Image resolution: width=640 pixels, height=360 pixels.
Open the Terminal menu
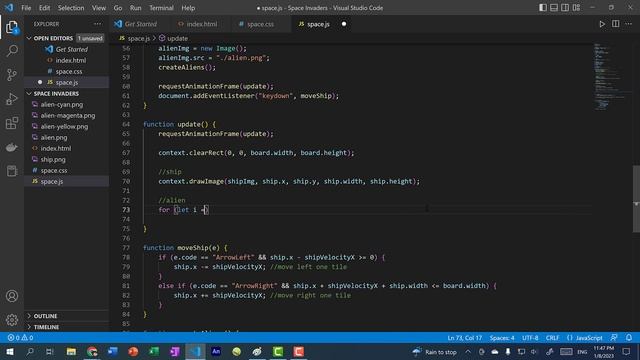coord(161,8)
